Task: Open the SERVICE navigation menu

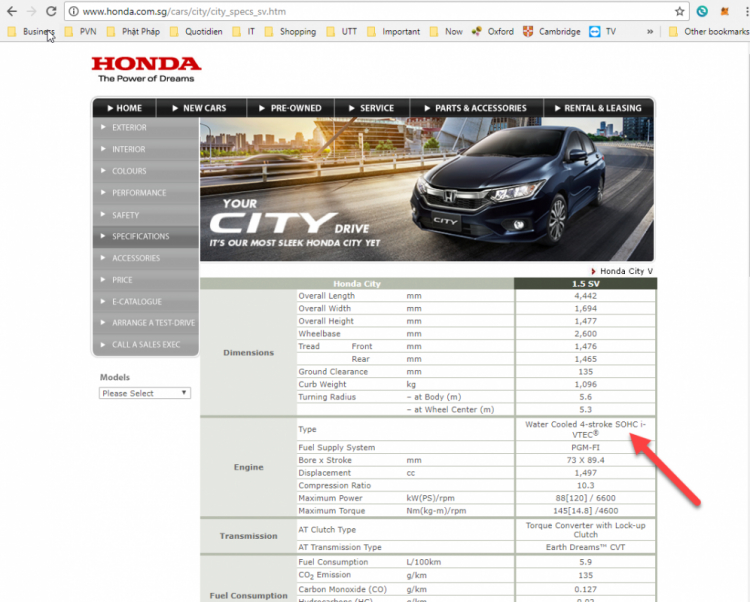Action: (x=372, y=108)
